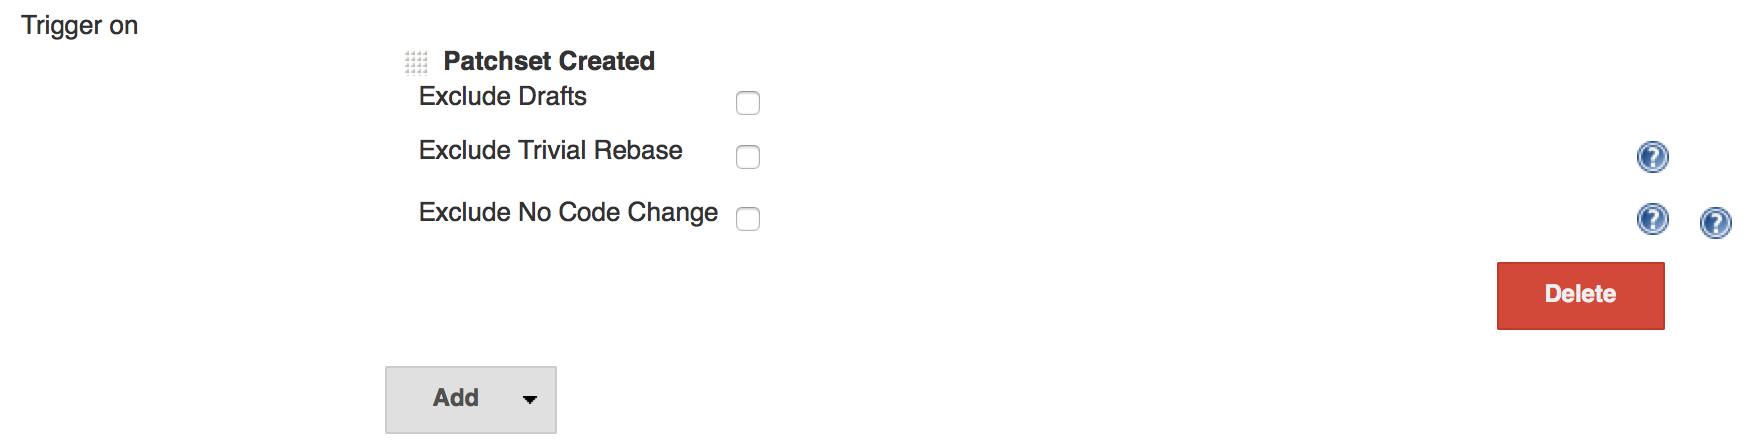Screen dimensions: 1754x448
Task: Open help for Exclude Trivial Rebase
Action: click(1652, 157)
